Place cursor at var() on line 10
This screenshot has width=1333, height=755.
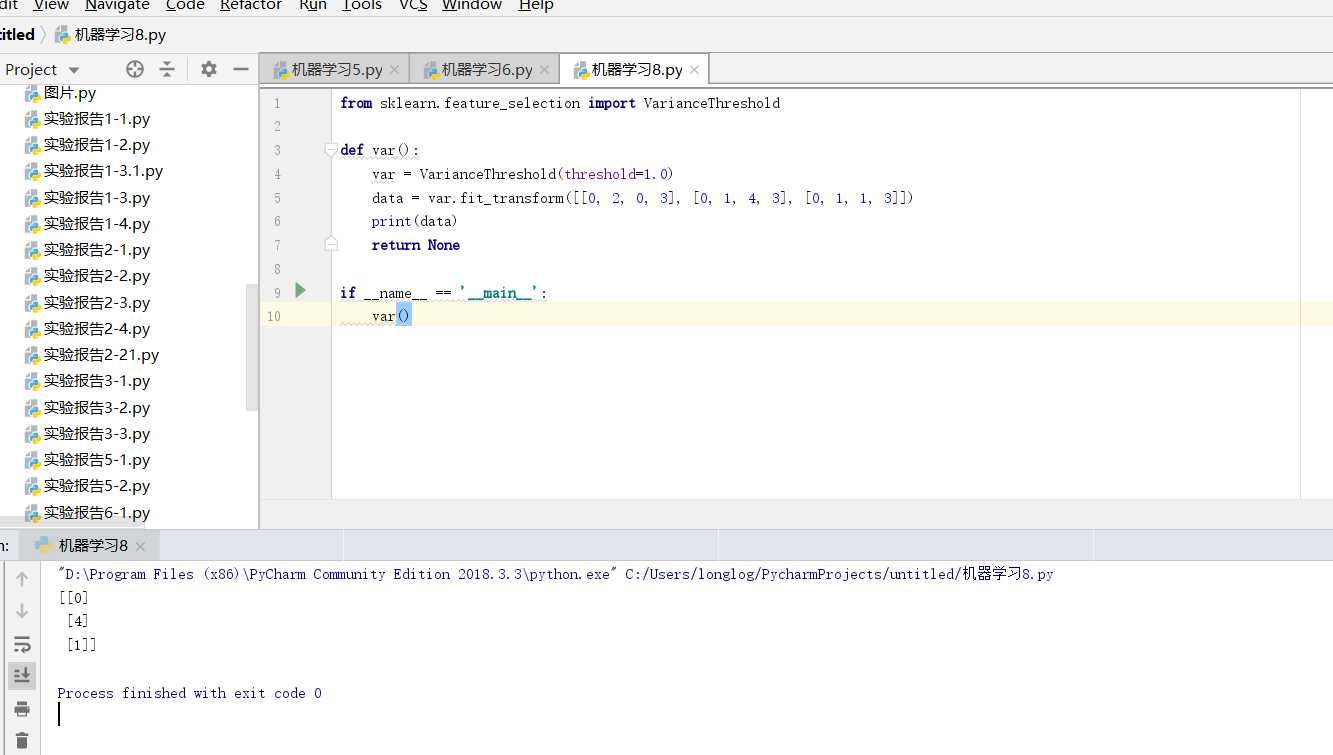click(x=391, y=316)
